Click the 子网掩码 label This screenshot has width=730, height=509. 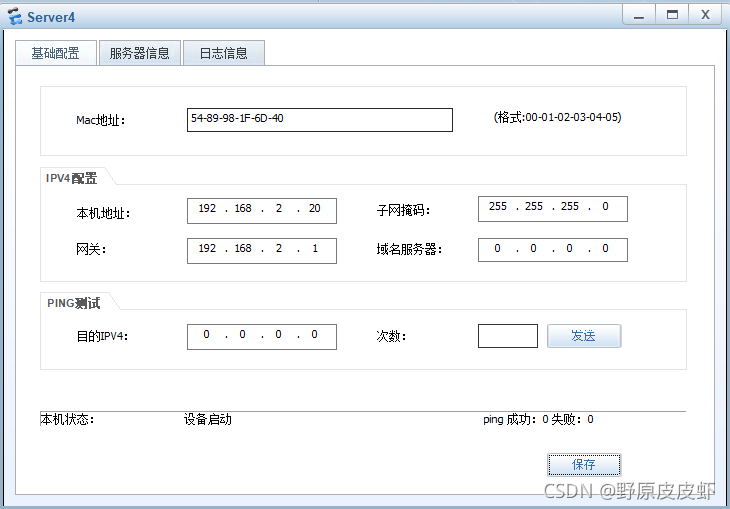403,210
